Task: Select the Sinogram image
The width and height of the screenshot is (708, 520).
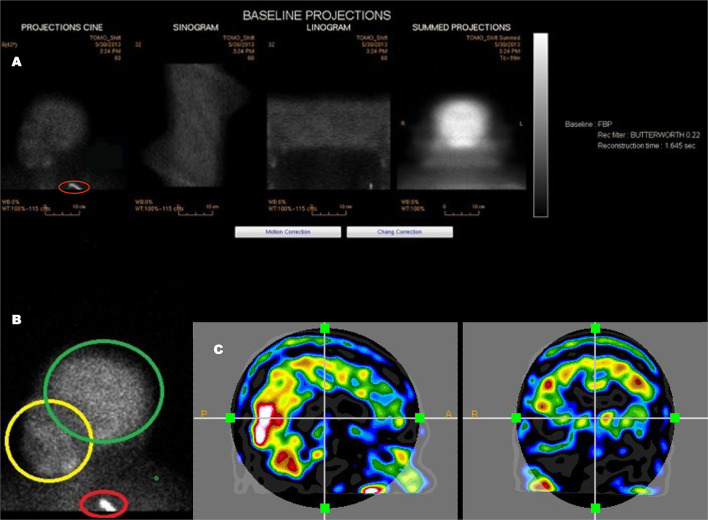Action: click(195, 125)
